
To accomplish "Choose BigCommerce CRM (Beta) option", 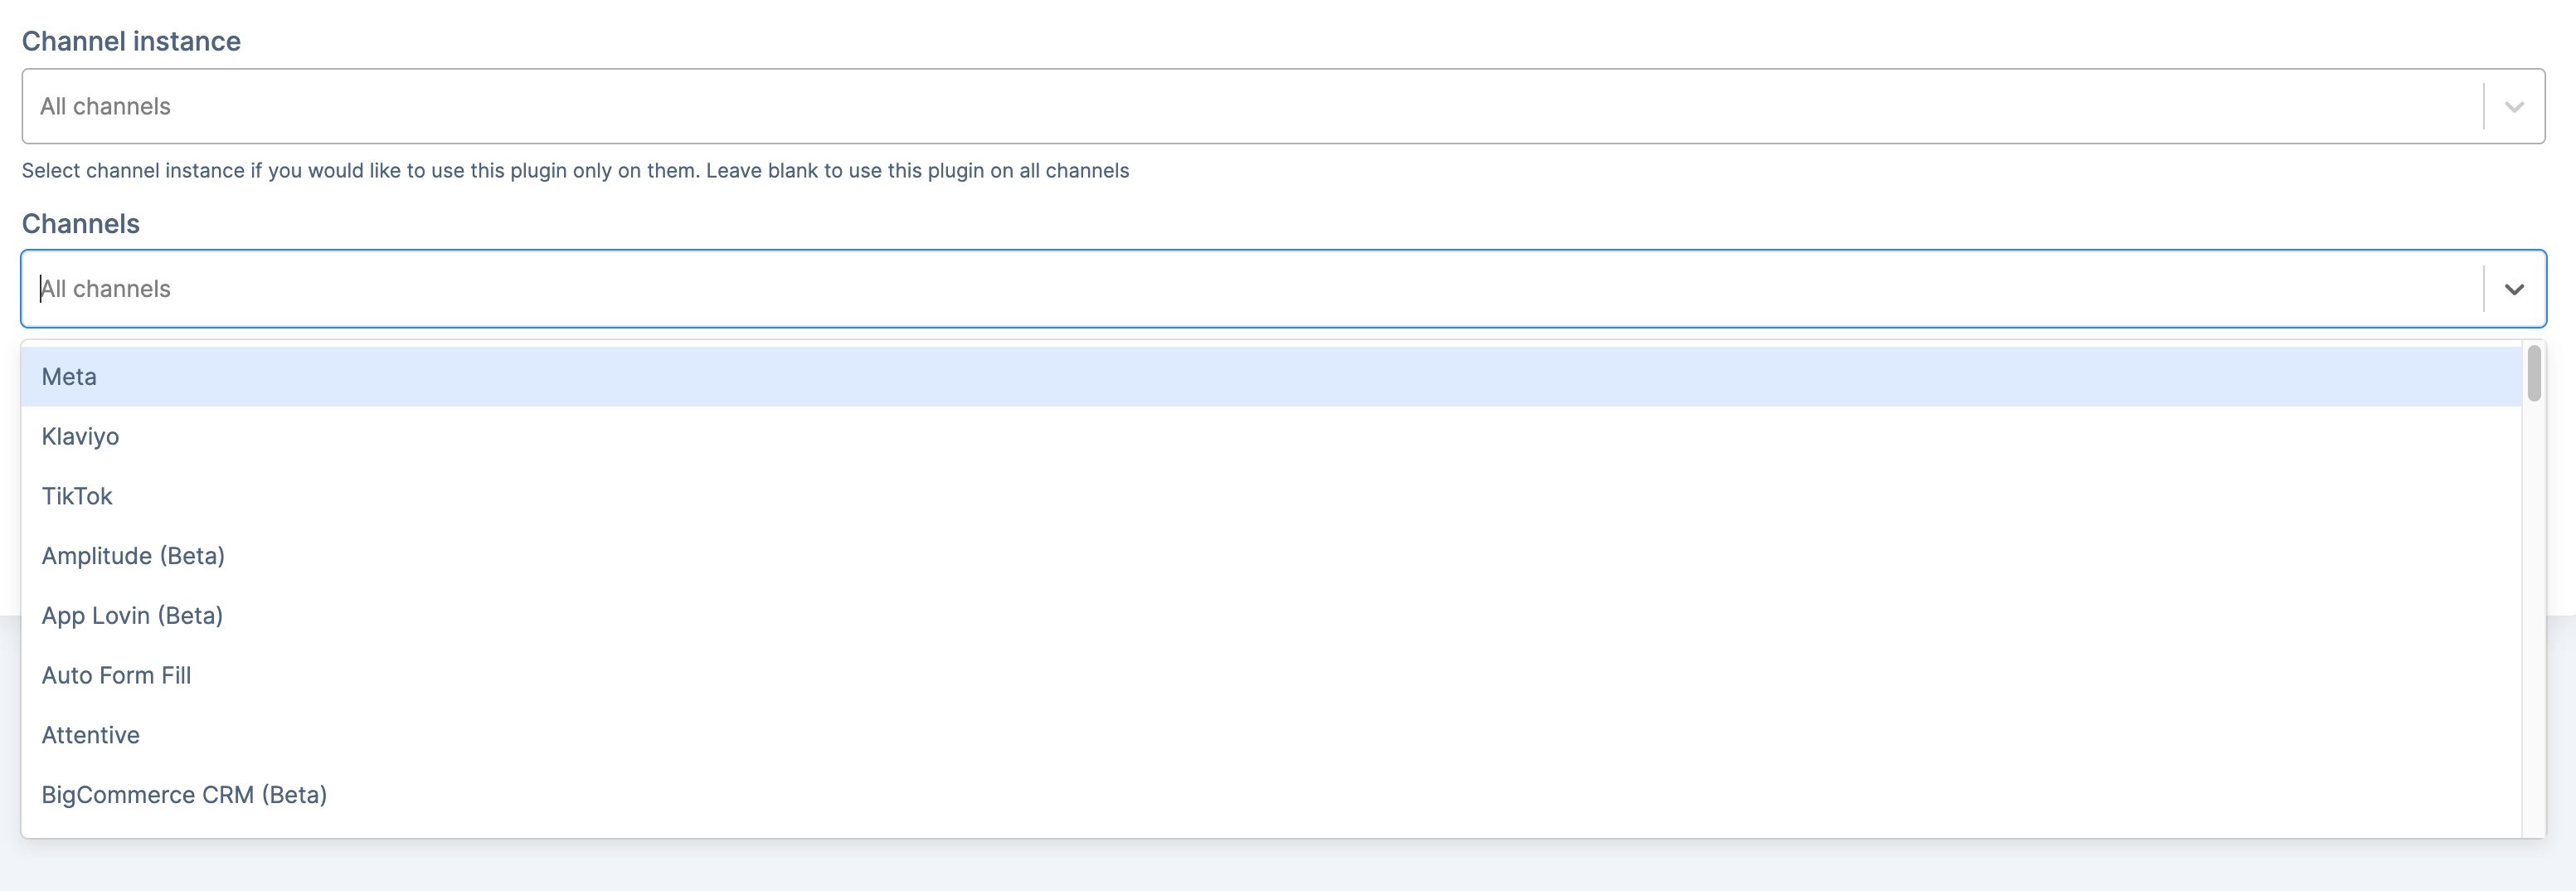I will point(1271,795).
